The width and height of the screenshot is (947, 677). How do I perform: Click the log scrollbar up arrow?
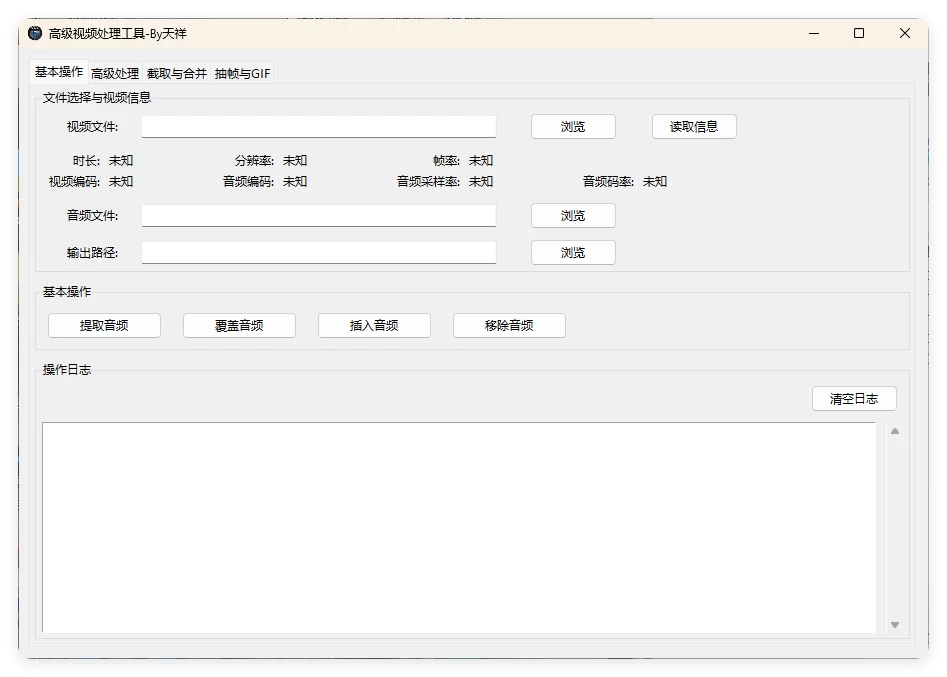point(894,429)
